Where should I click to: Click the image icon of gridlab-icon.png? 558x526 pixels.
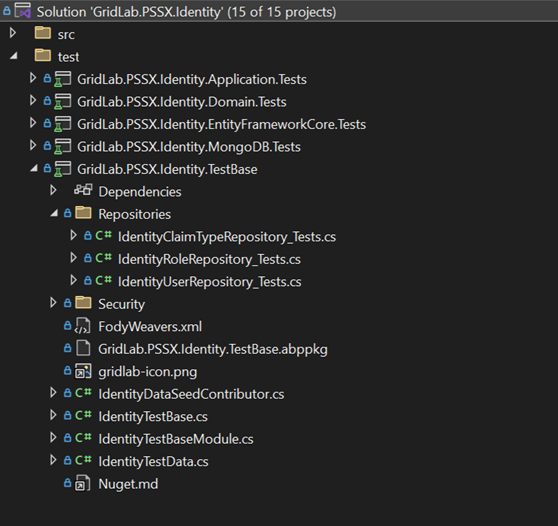tap(83, 371)
